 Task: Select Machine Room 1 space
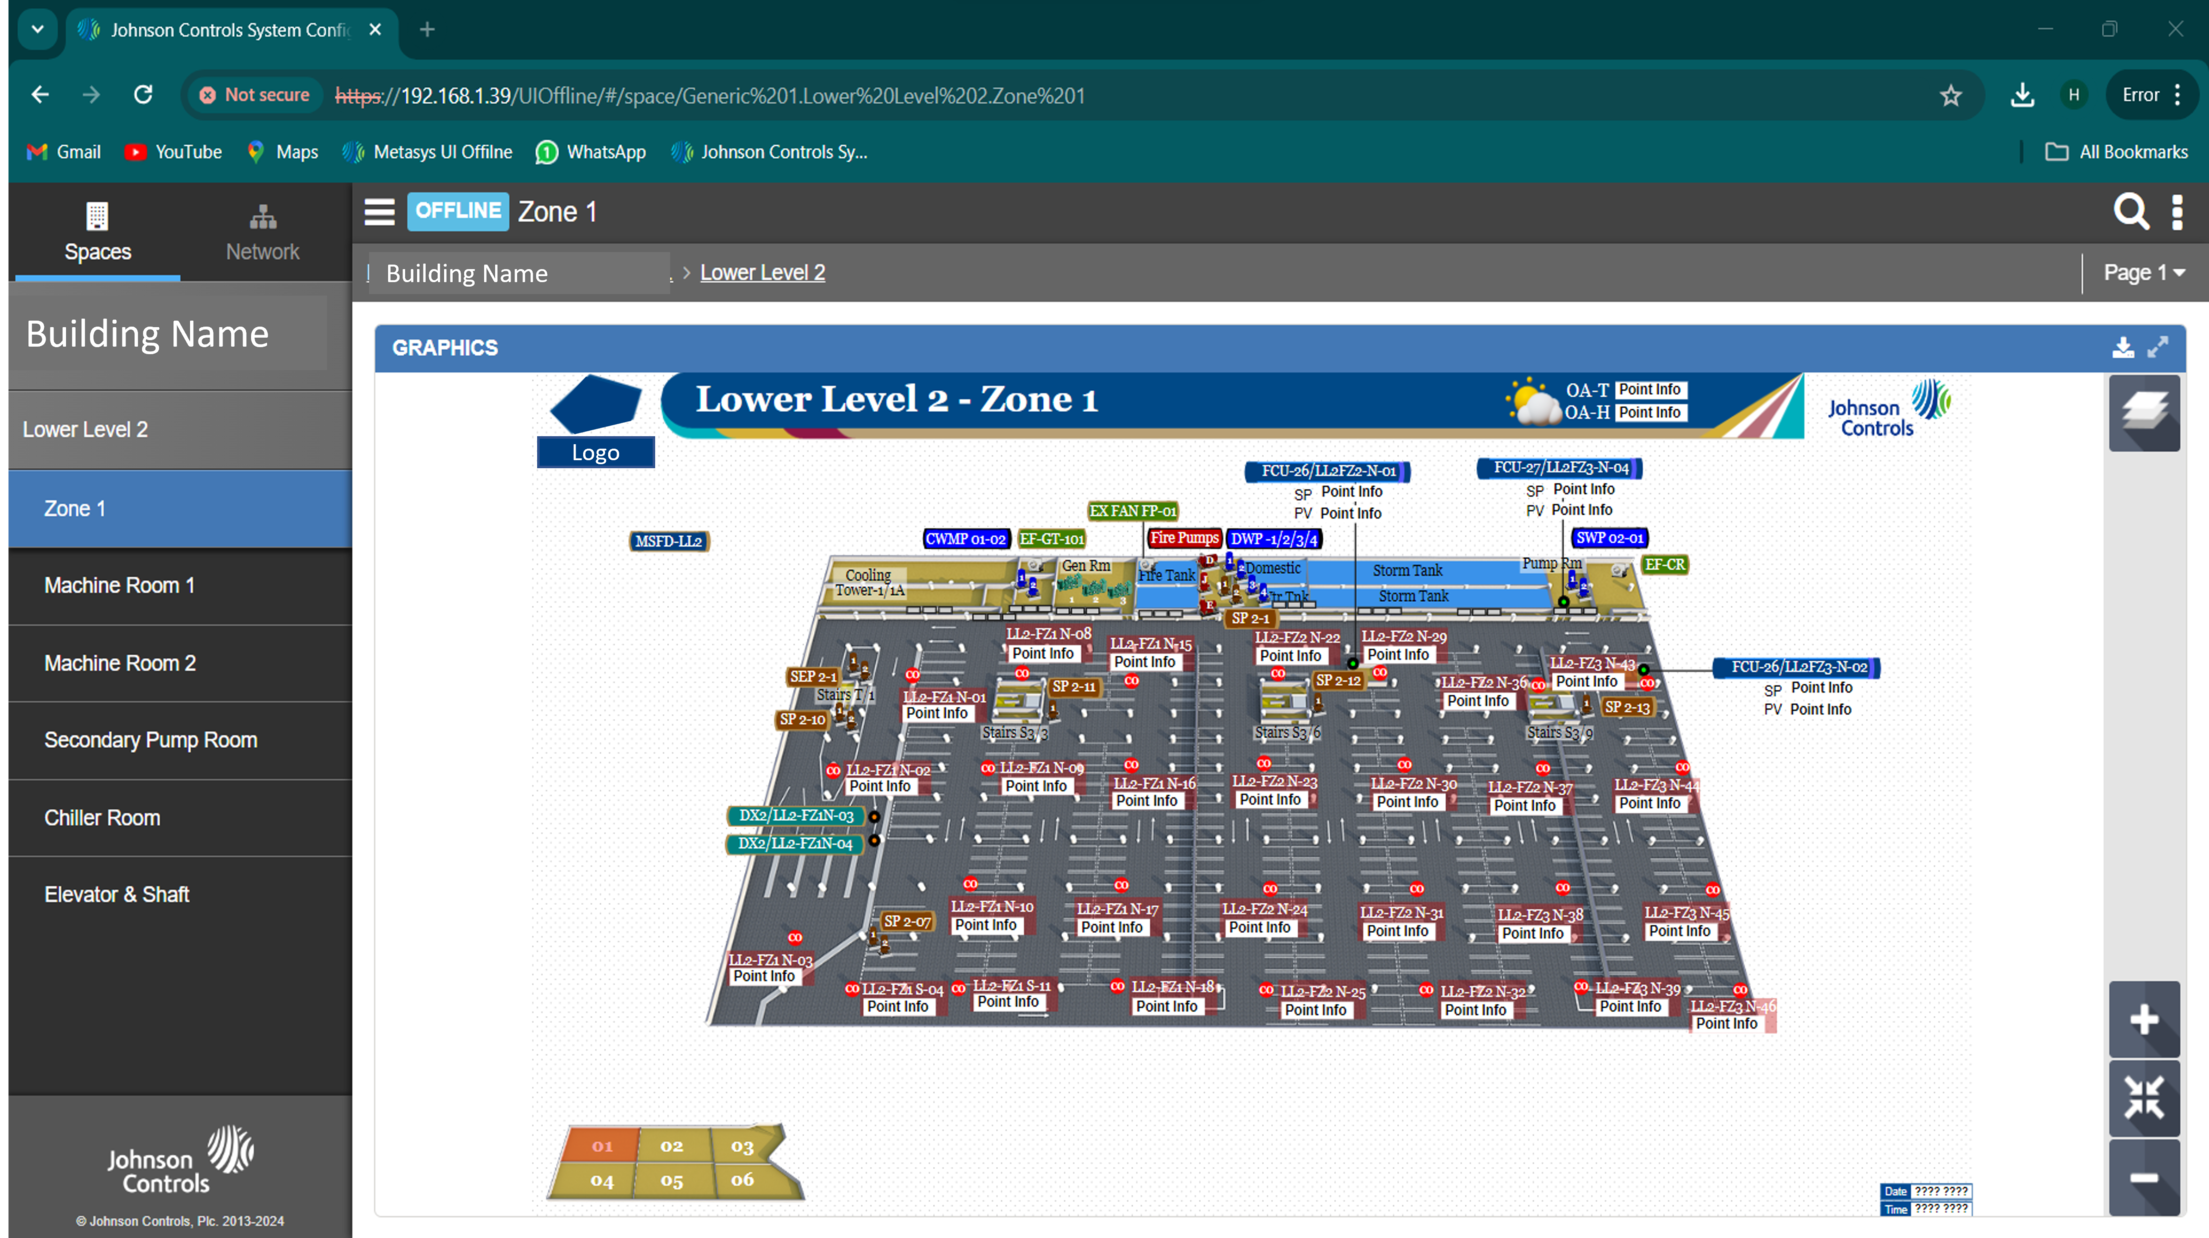[119, 585]
